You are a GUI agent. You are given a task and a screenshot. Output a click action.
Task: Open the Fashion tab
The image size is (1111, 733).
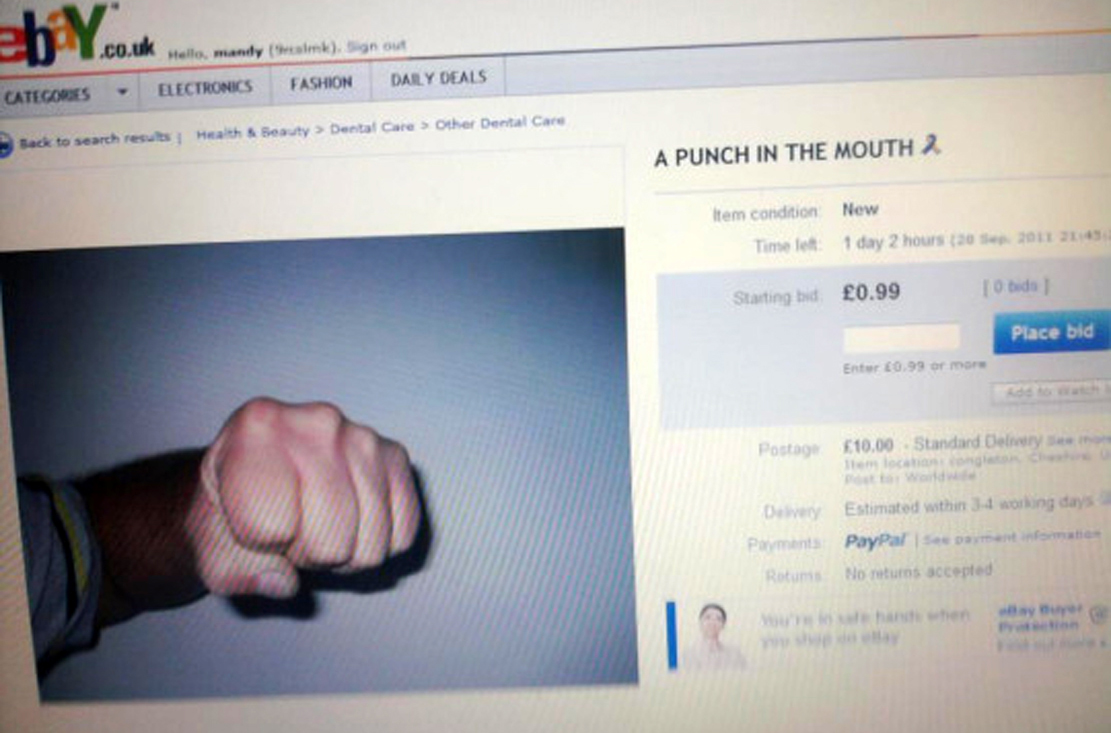point(321,84)
